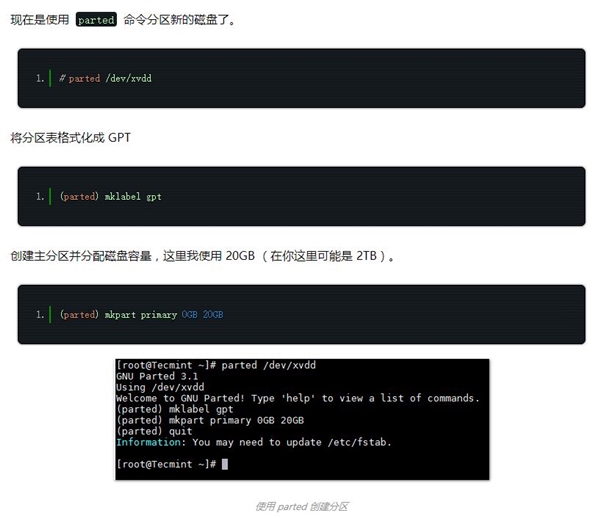Click 'GNU Parted 3.1' line in terminal image

(x=157, y=376)
